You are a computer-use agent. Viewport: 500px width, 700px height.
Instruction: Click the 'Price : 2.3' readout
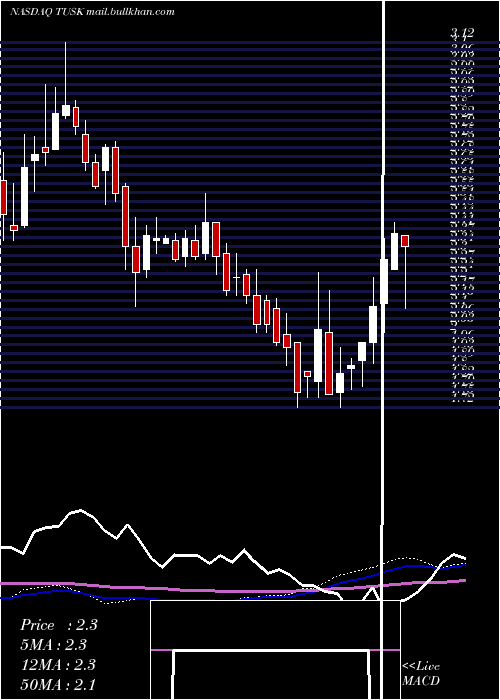[x=58, y=625]
